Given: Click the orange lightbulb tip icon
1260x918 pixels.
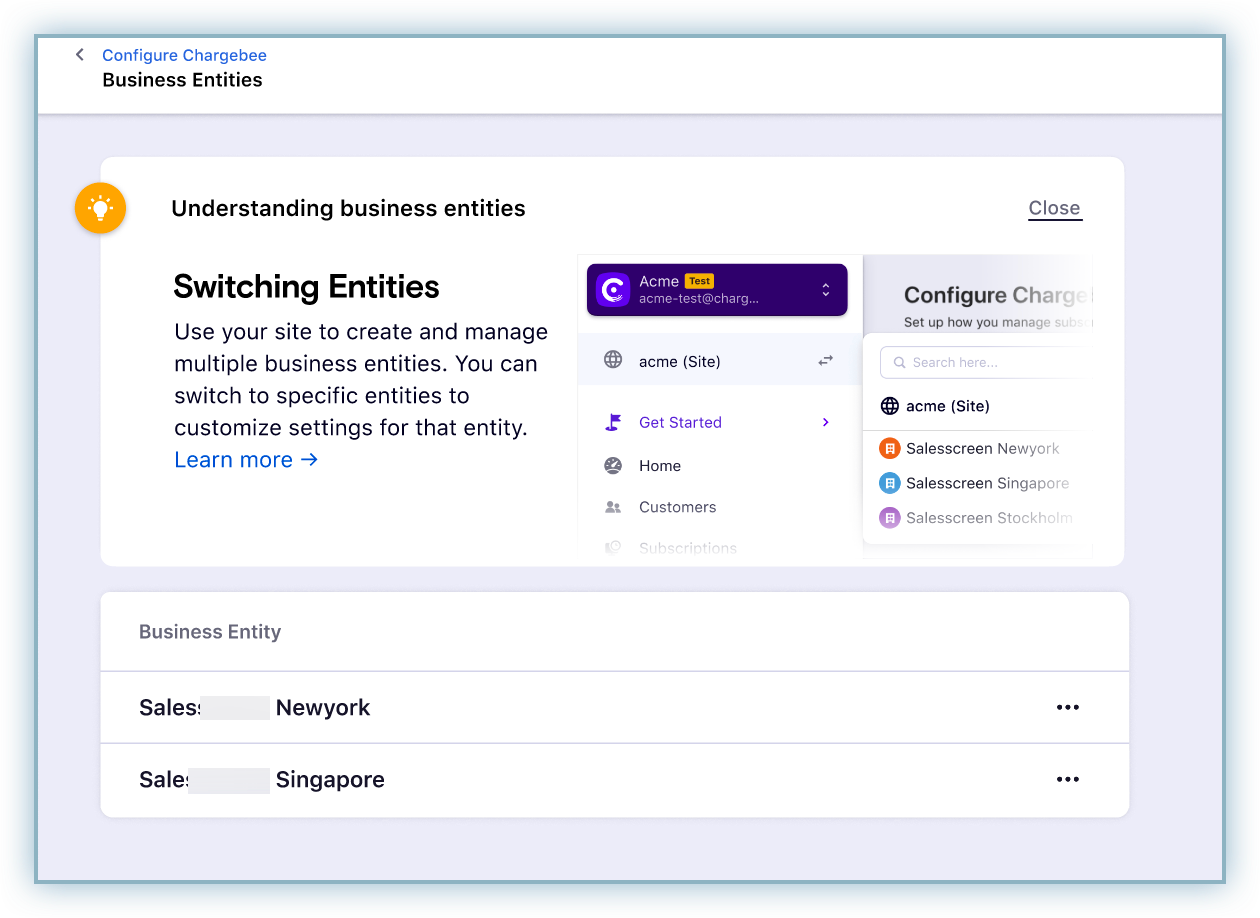Looking at the screenshot, I should 100,208.
